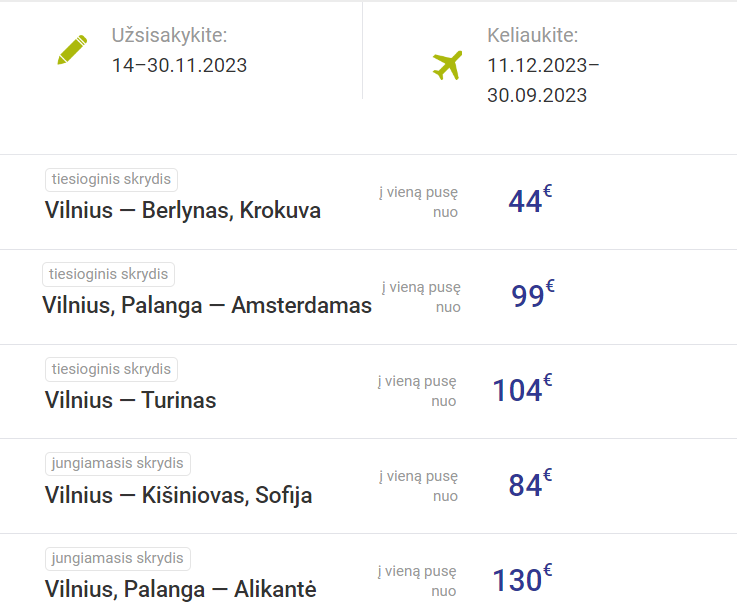Click the 84 € price
This screenshot has height=614, width=737.
pos(529,484)
